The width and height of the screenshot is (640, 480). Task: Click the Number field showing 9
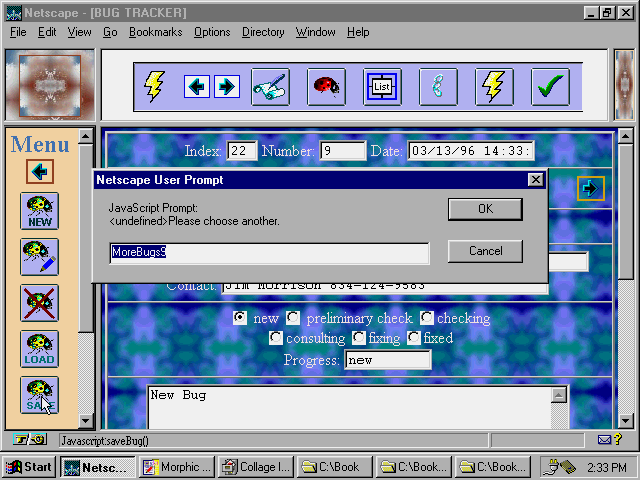pyautogui.click(x=342, y=151)
